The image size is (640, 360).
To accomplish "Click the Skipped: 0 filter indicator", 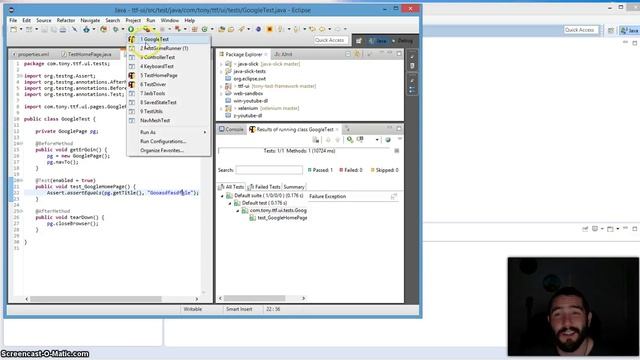I will pyautogui.click(x=384, y=170).
